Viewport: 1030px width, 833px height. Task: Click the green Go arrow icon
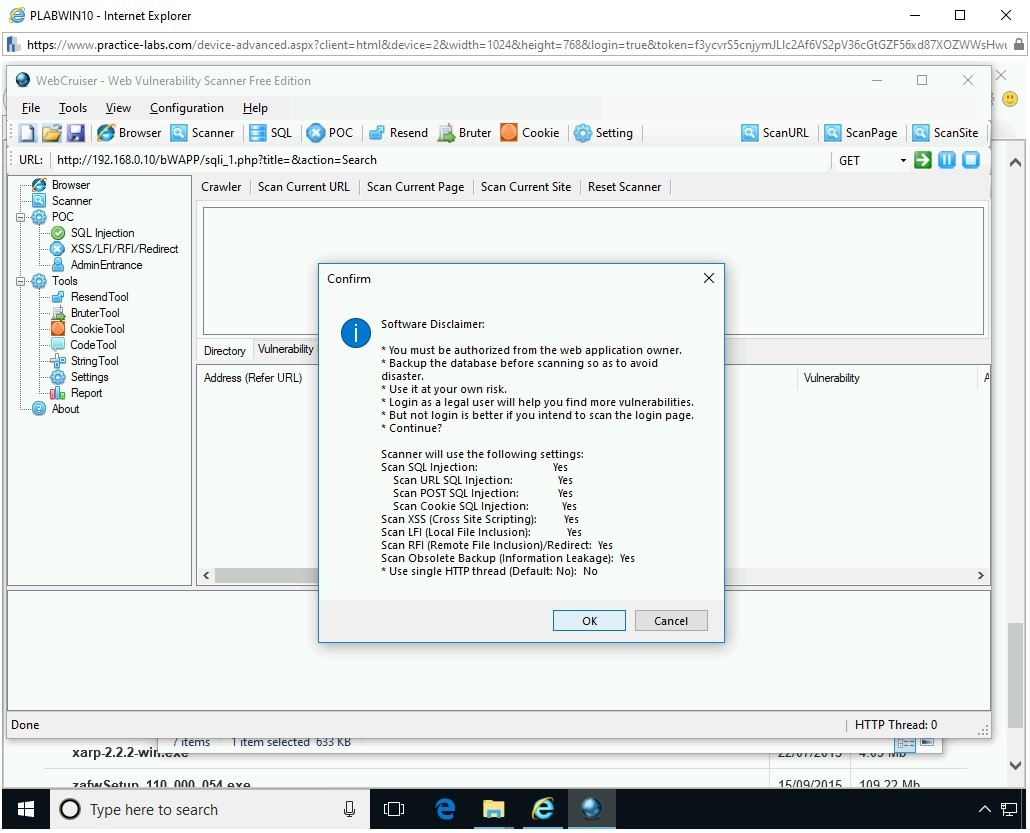[x=923, y=160]
